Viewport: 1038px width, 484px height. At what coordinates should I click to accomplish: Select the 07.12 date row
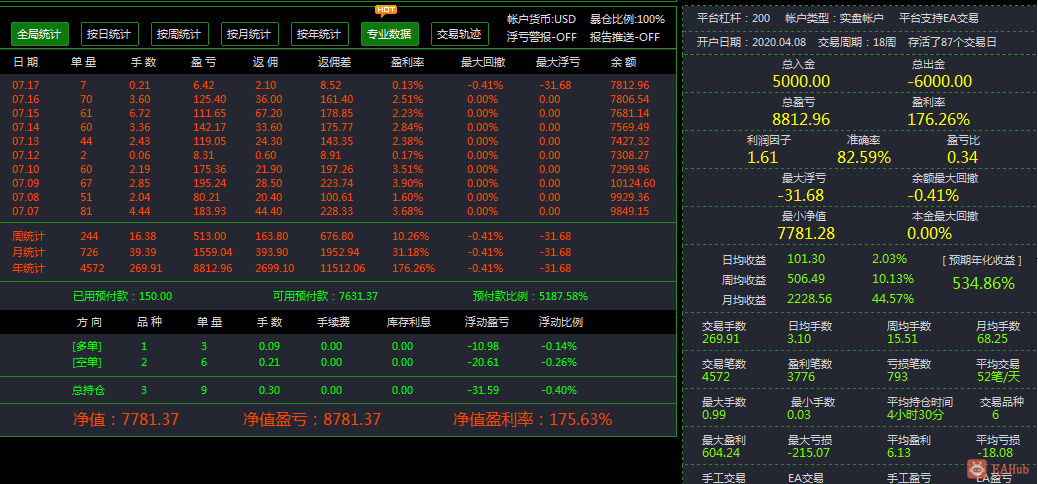pos(338,155)
